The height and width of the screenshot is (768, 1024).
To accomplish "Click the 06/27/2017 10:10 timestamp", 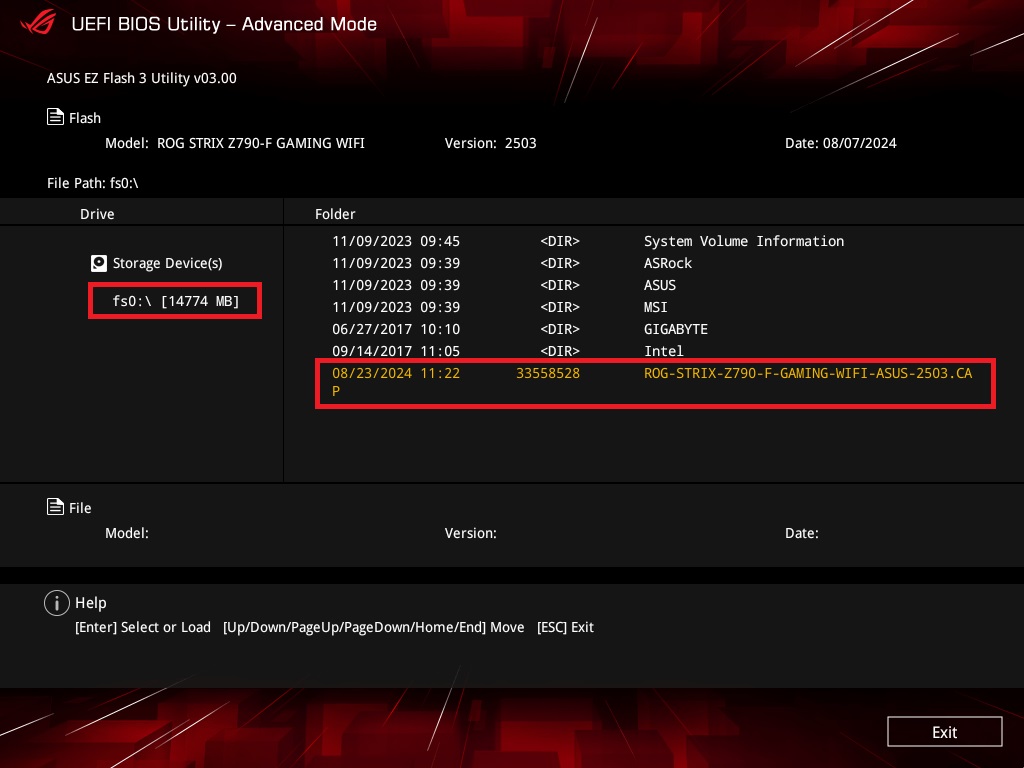I will (396, 329).
